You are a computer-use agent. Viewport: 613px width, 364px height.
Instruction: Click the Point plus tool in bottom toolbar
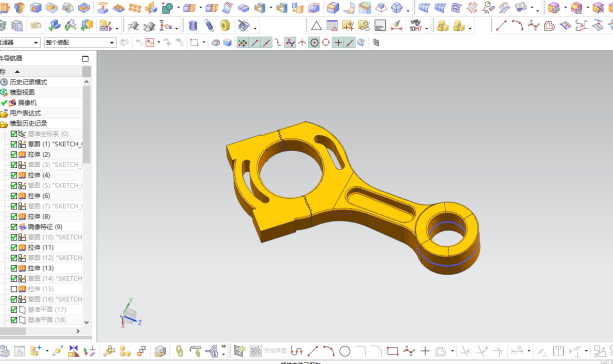[425, 351]
